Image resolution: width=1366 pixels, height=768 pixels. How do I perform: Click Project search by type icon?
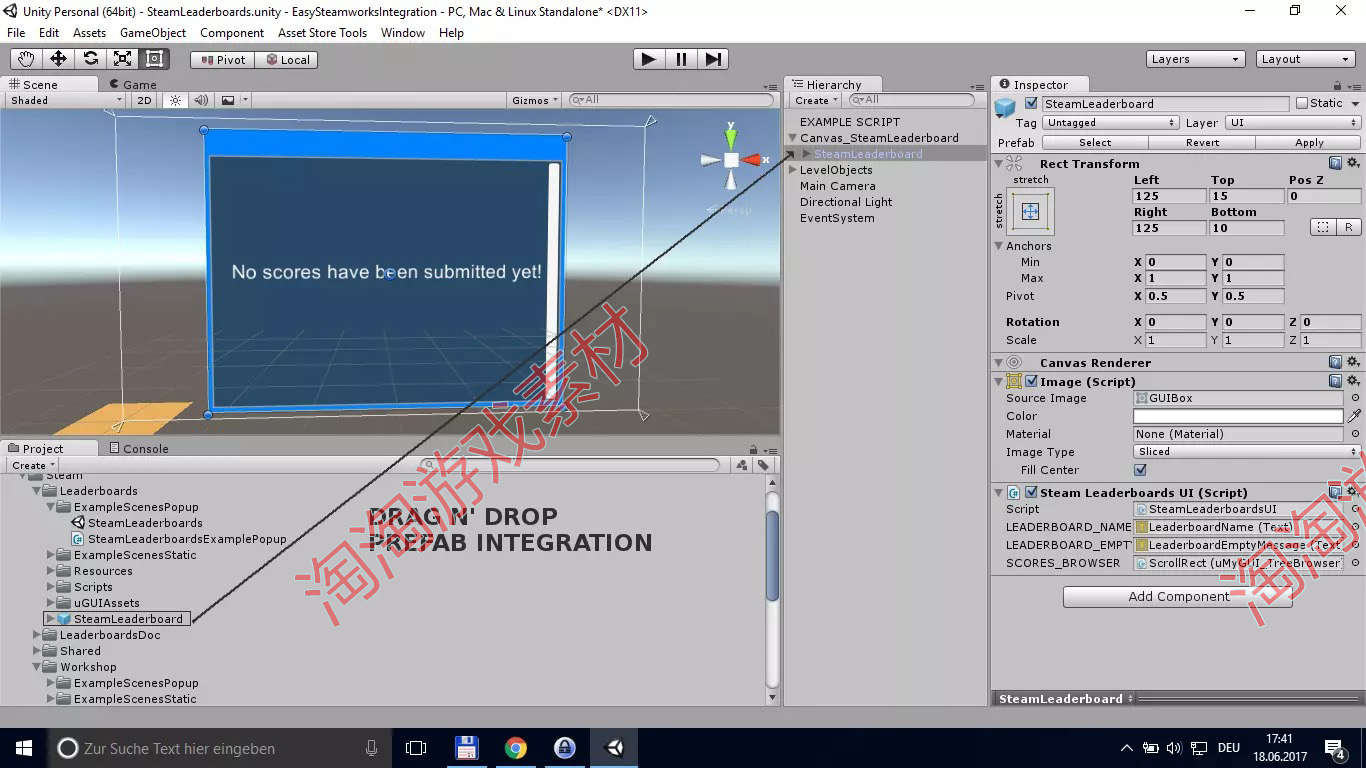(x=742, y=465)
